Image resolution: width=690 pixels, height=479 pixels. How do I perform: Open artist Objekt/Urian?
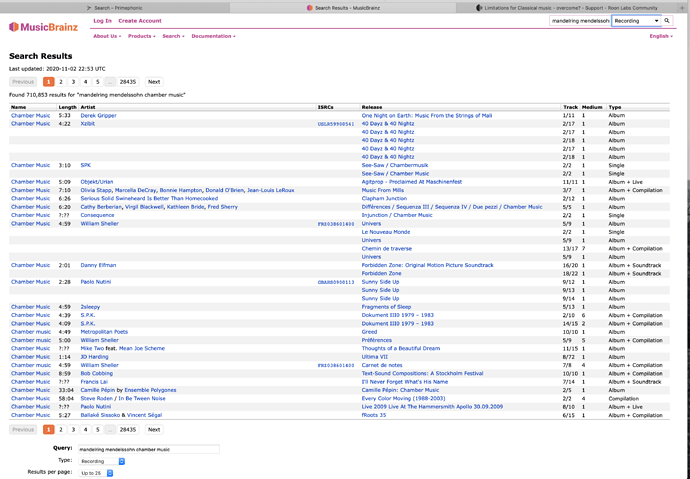tap(97, 182)
